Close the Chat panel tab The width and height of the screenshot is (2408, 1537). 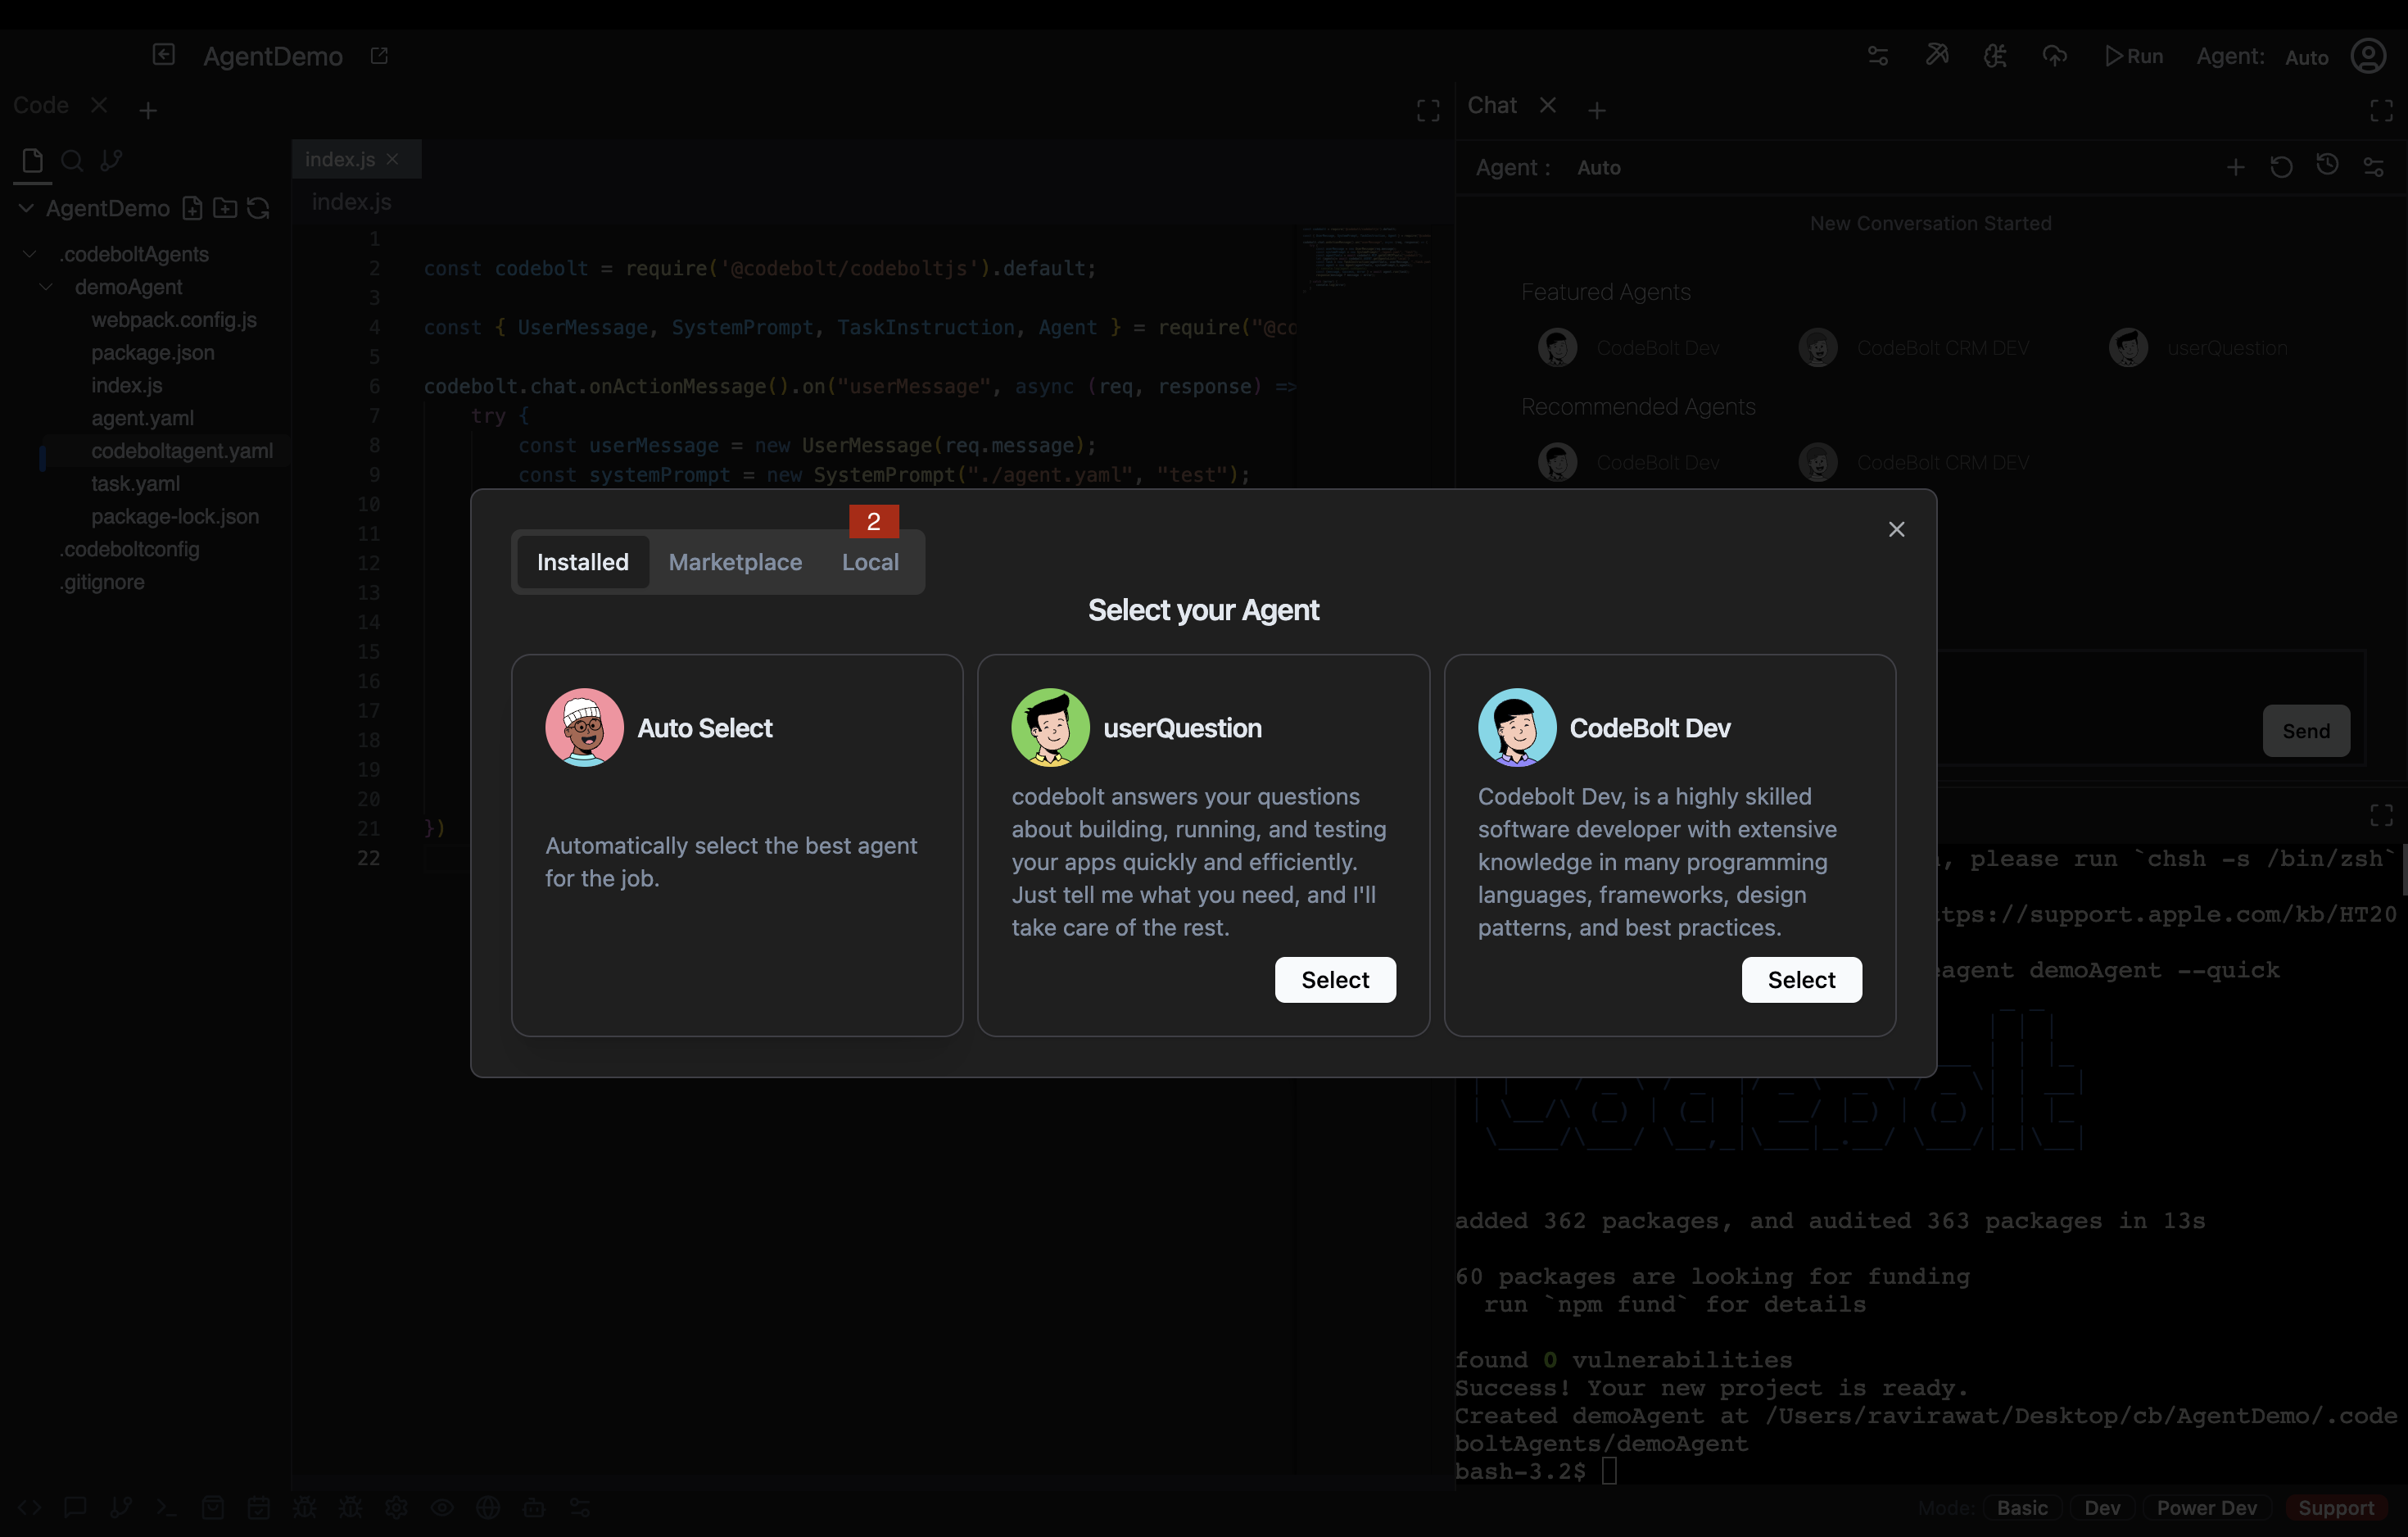click(x=1547, y=105)
